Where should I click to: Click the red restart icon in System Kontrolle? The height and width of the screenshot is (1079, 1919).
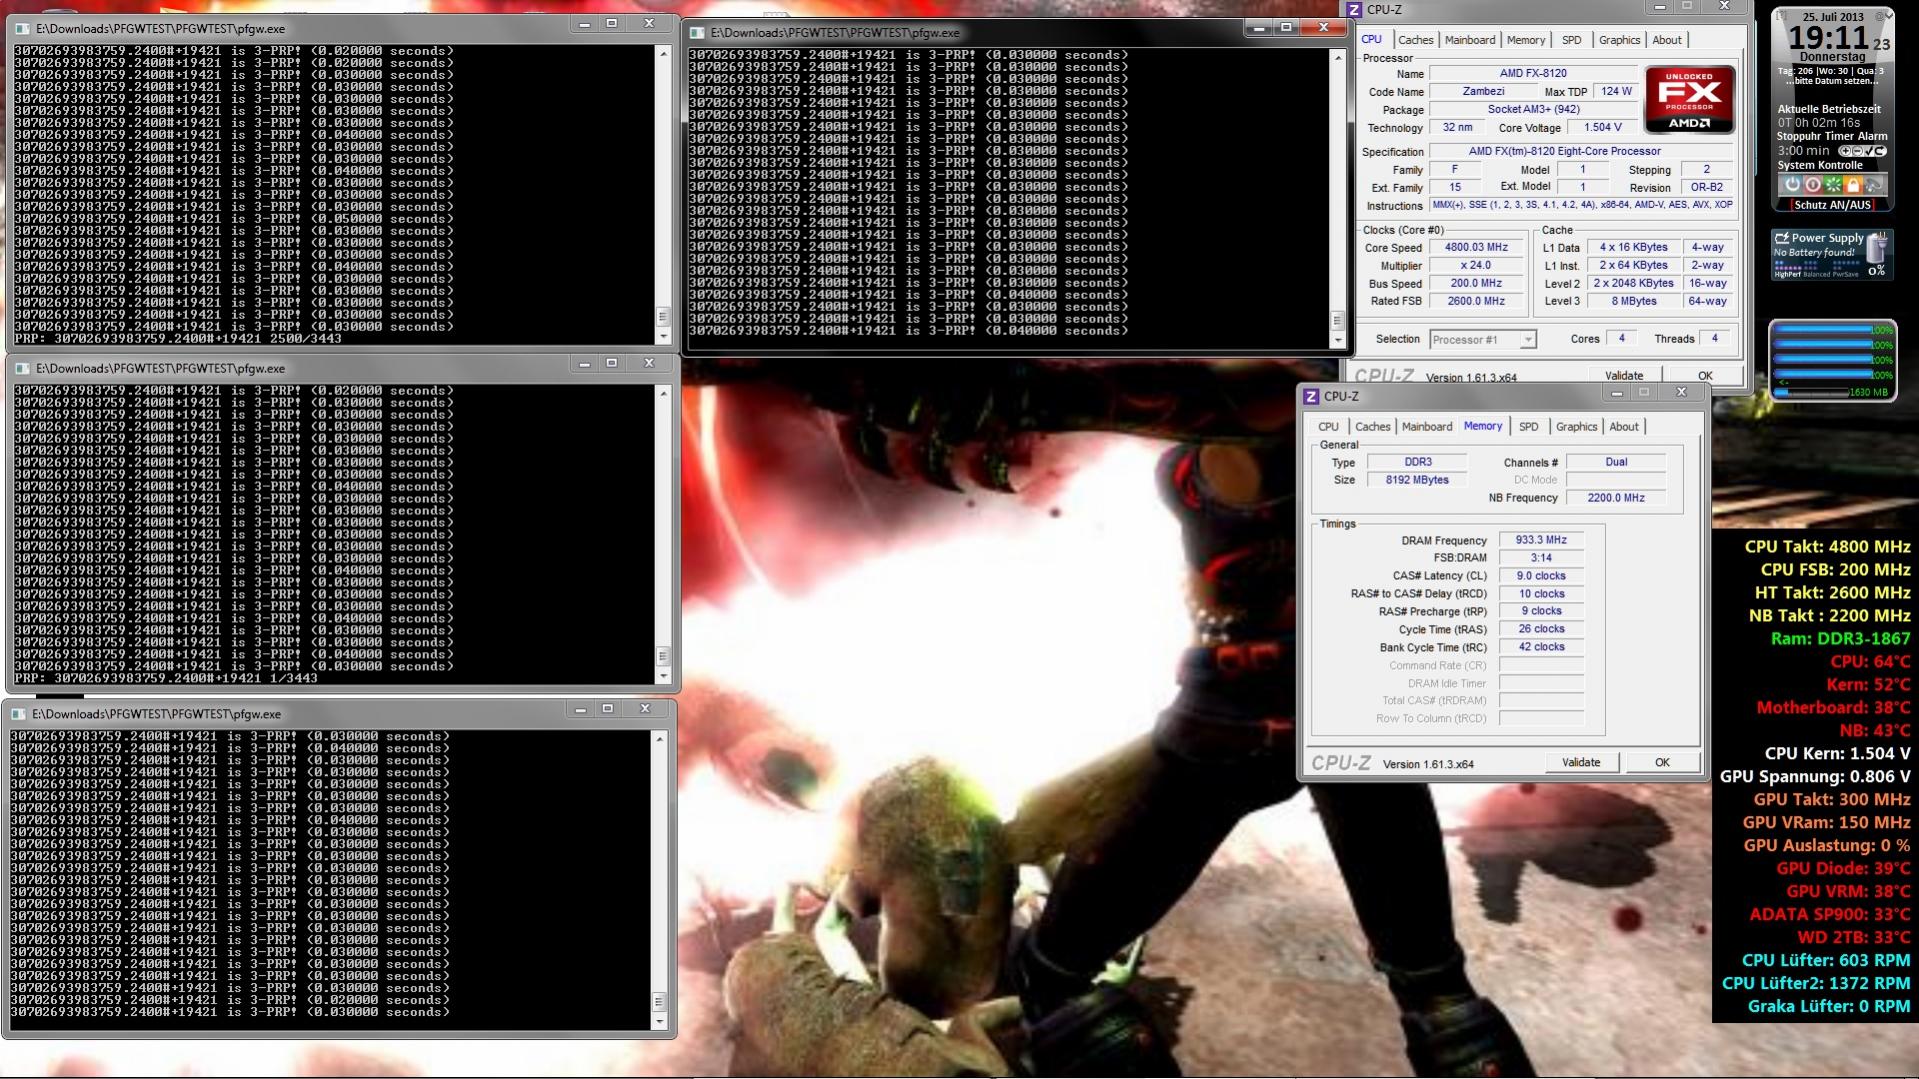(x=1813, y=184)
